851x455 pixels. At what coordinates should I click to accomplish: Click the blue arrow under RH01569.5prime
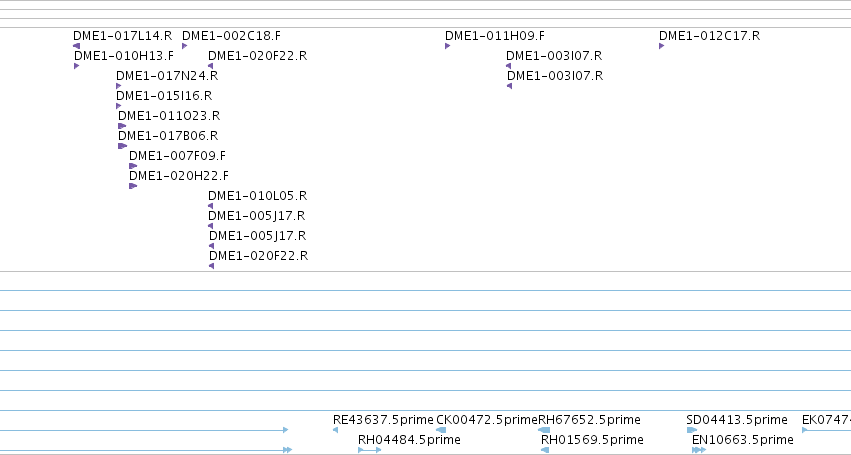tap(545, 450)
